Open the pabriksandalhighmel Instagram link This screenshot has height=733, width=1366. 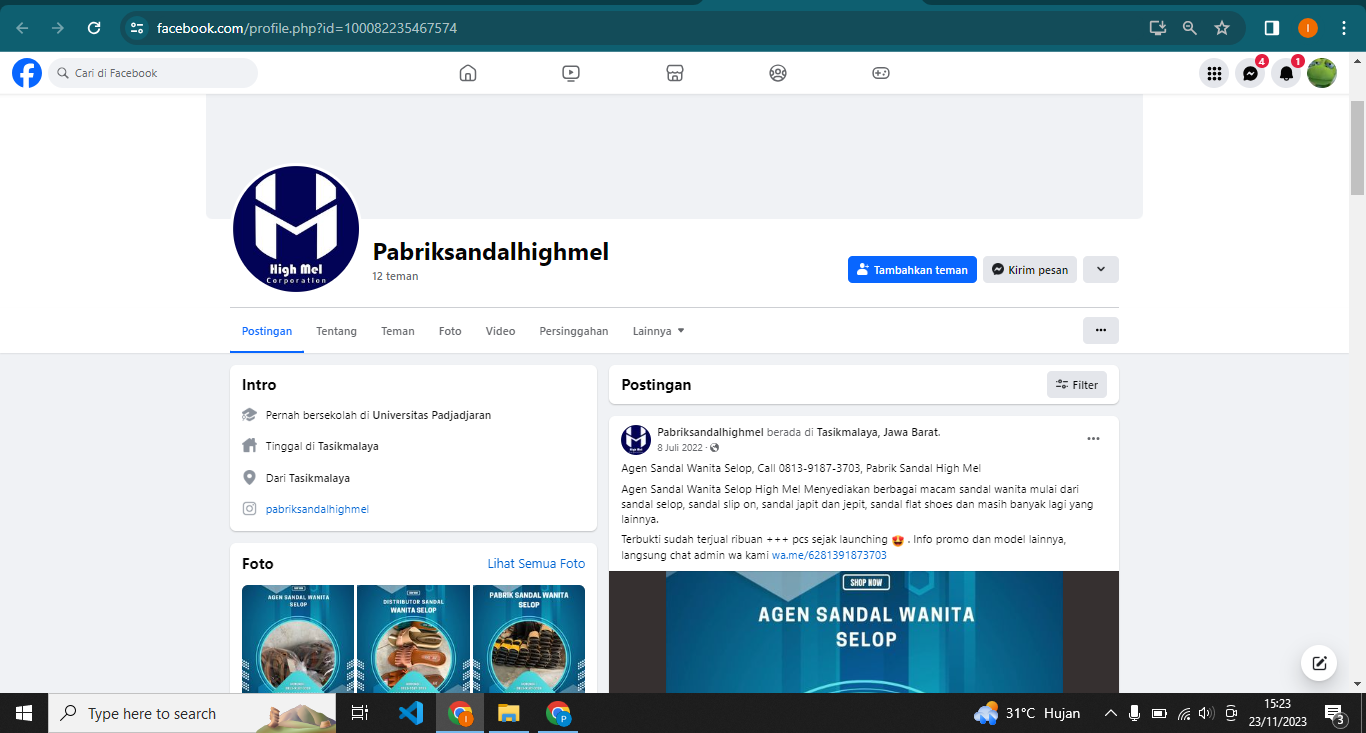tap(317, 509)
